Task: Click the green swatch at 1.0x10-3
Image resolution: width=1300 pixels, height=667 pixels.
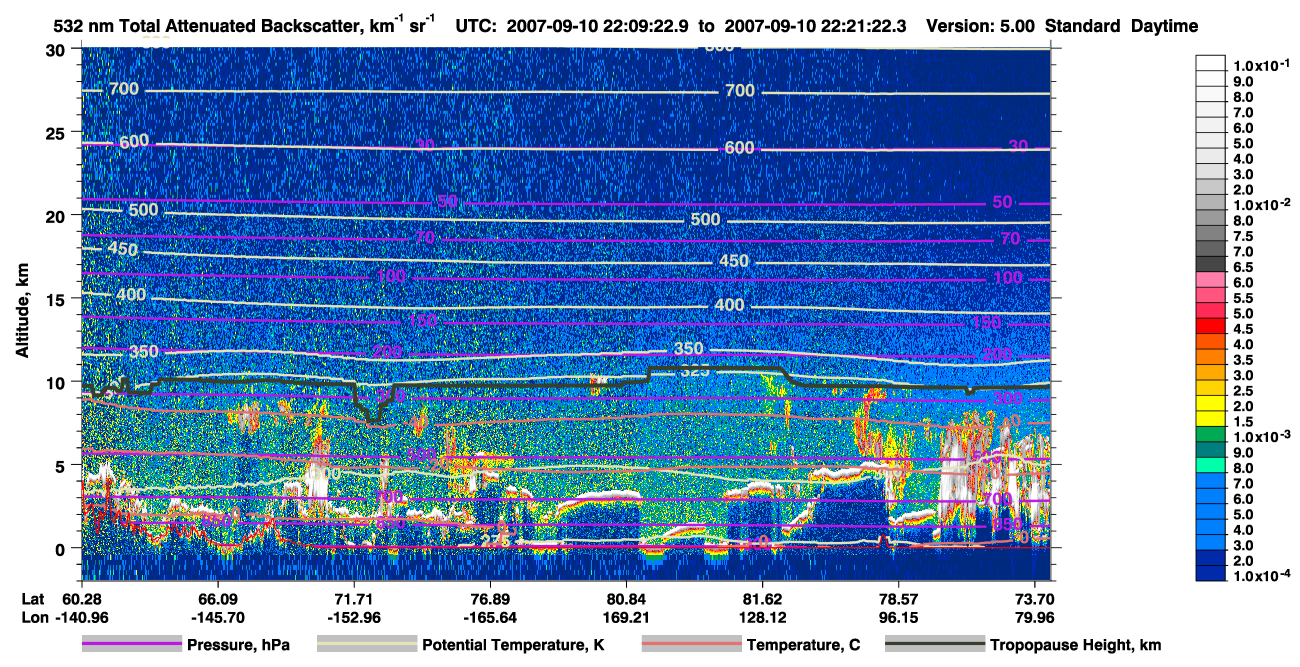Action: pyautogui.click(x=1210, y=434)
